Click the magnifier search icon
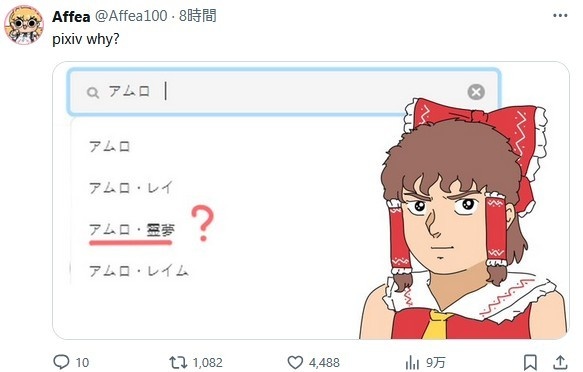This screenshot has height=372, width=583. tap(93, 93)
